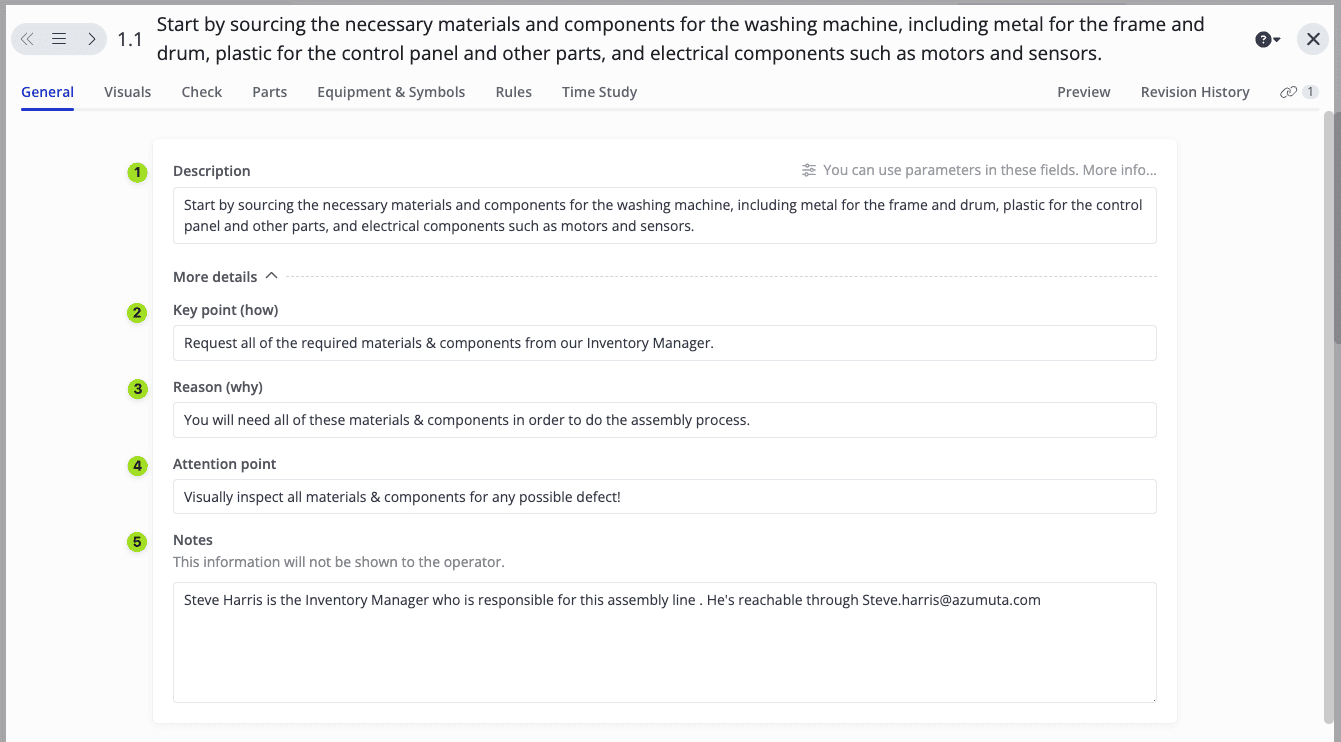Image resolution: width=1341 pixels, height=742 pixels.
Task: Click More info parameters link
Action: (x=1119, y=170)
